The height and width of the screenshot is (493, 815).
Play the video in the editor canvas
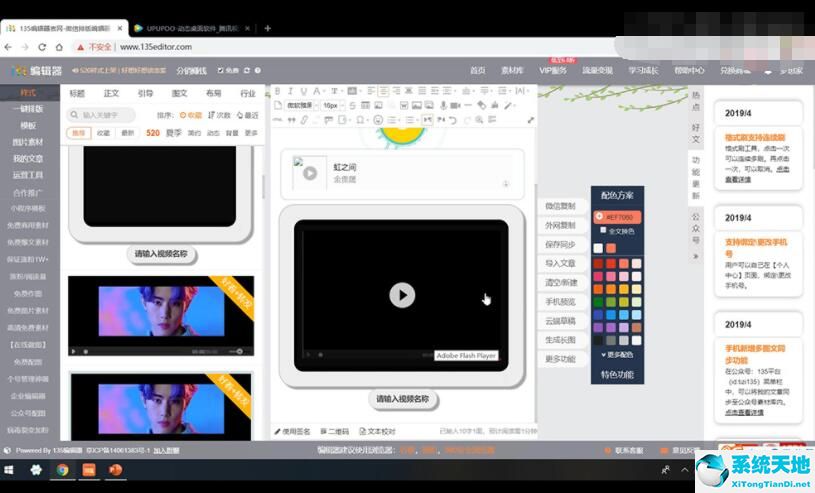(401, 294)
